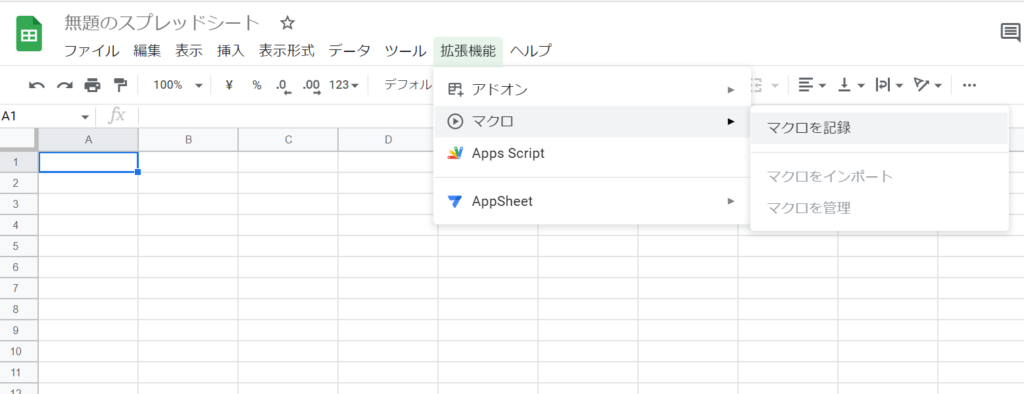
Task: Launch Apps Script from the menu
Action: coord(592,154)
